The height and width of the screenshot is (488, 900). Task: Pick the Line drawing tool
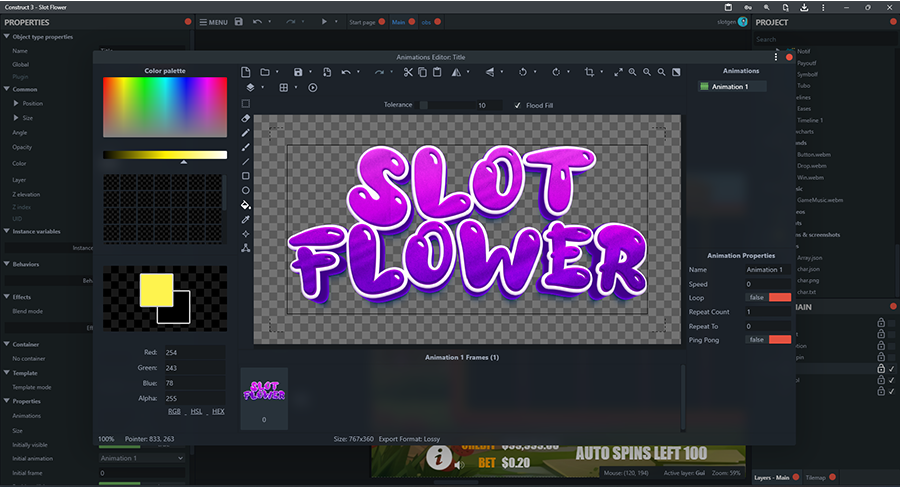coord(246,161)
